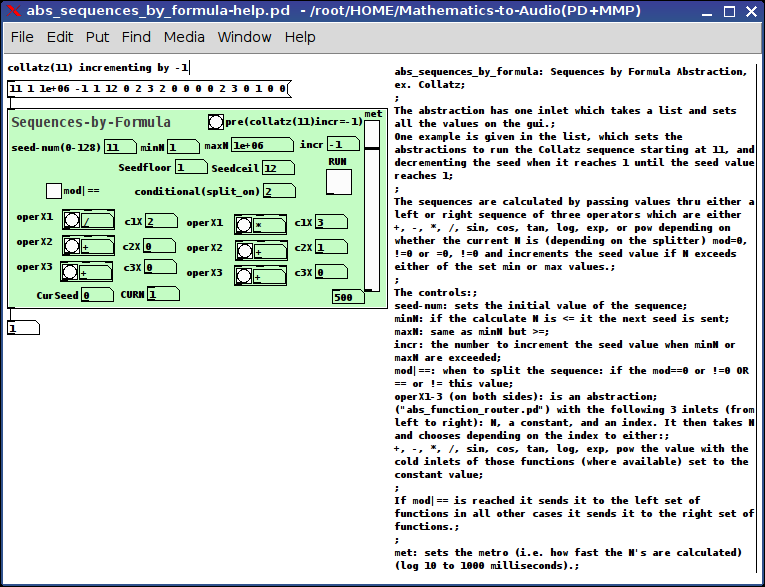
Task: Select the minN number box
Action: (183, 146)
